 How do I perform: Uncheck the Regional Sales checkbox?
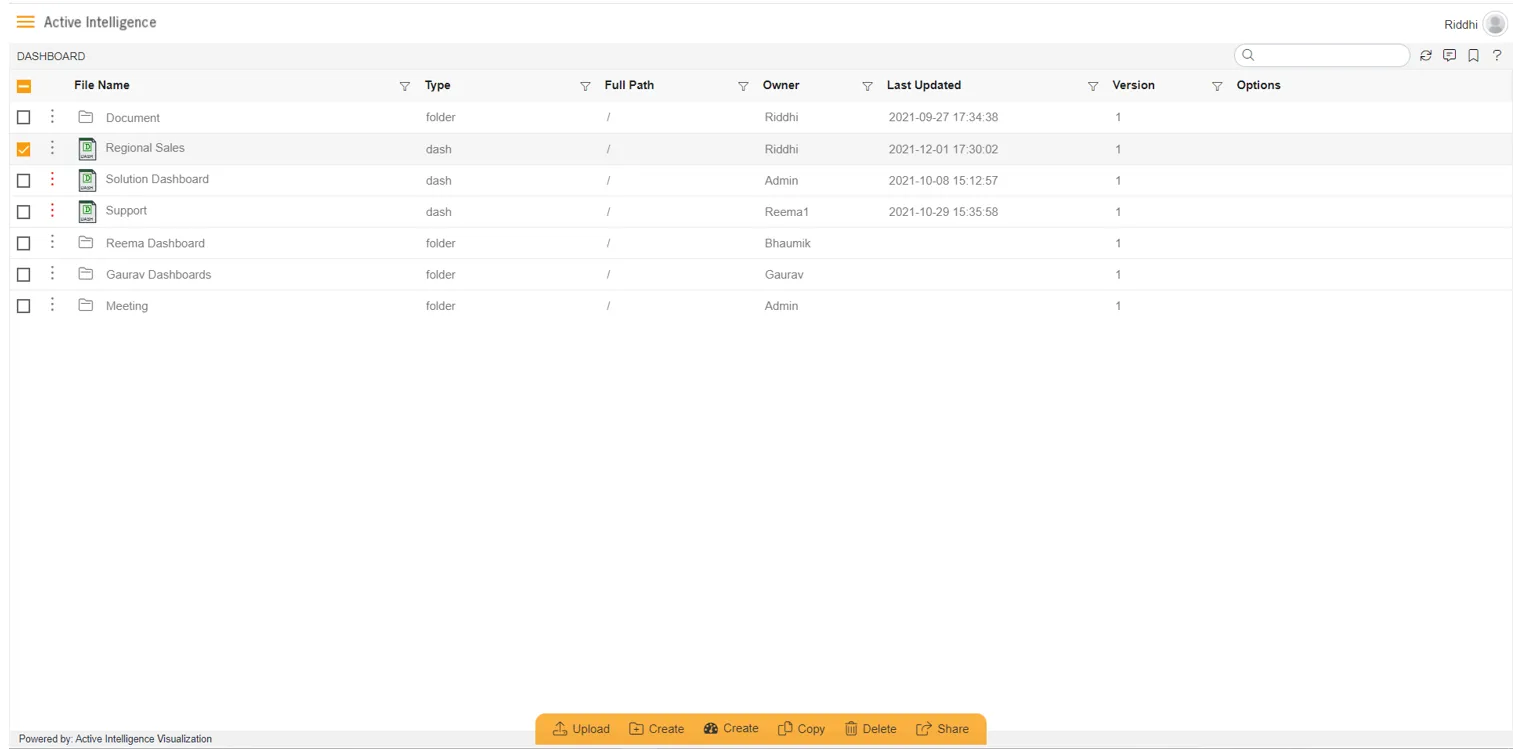click(x=24, y=149)
